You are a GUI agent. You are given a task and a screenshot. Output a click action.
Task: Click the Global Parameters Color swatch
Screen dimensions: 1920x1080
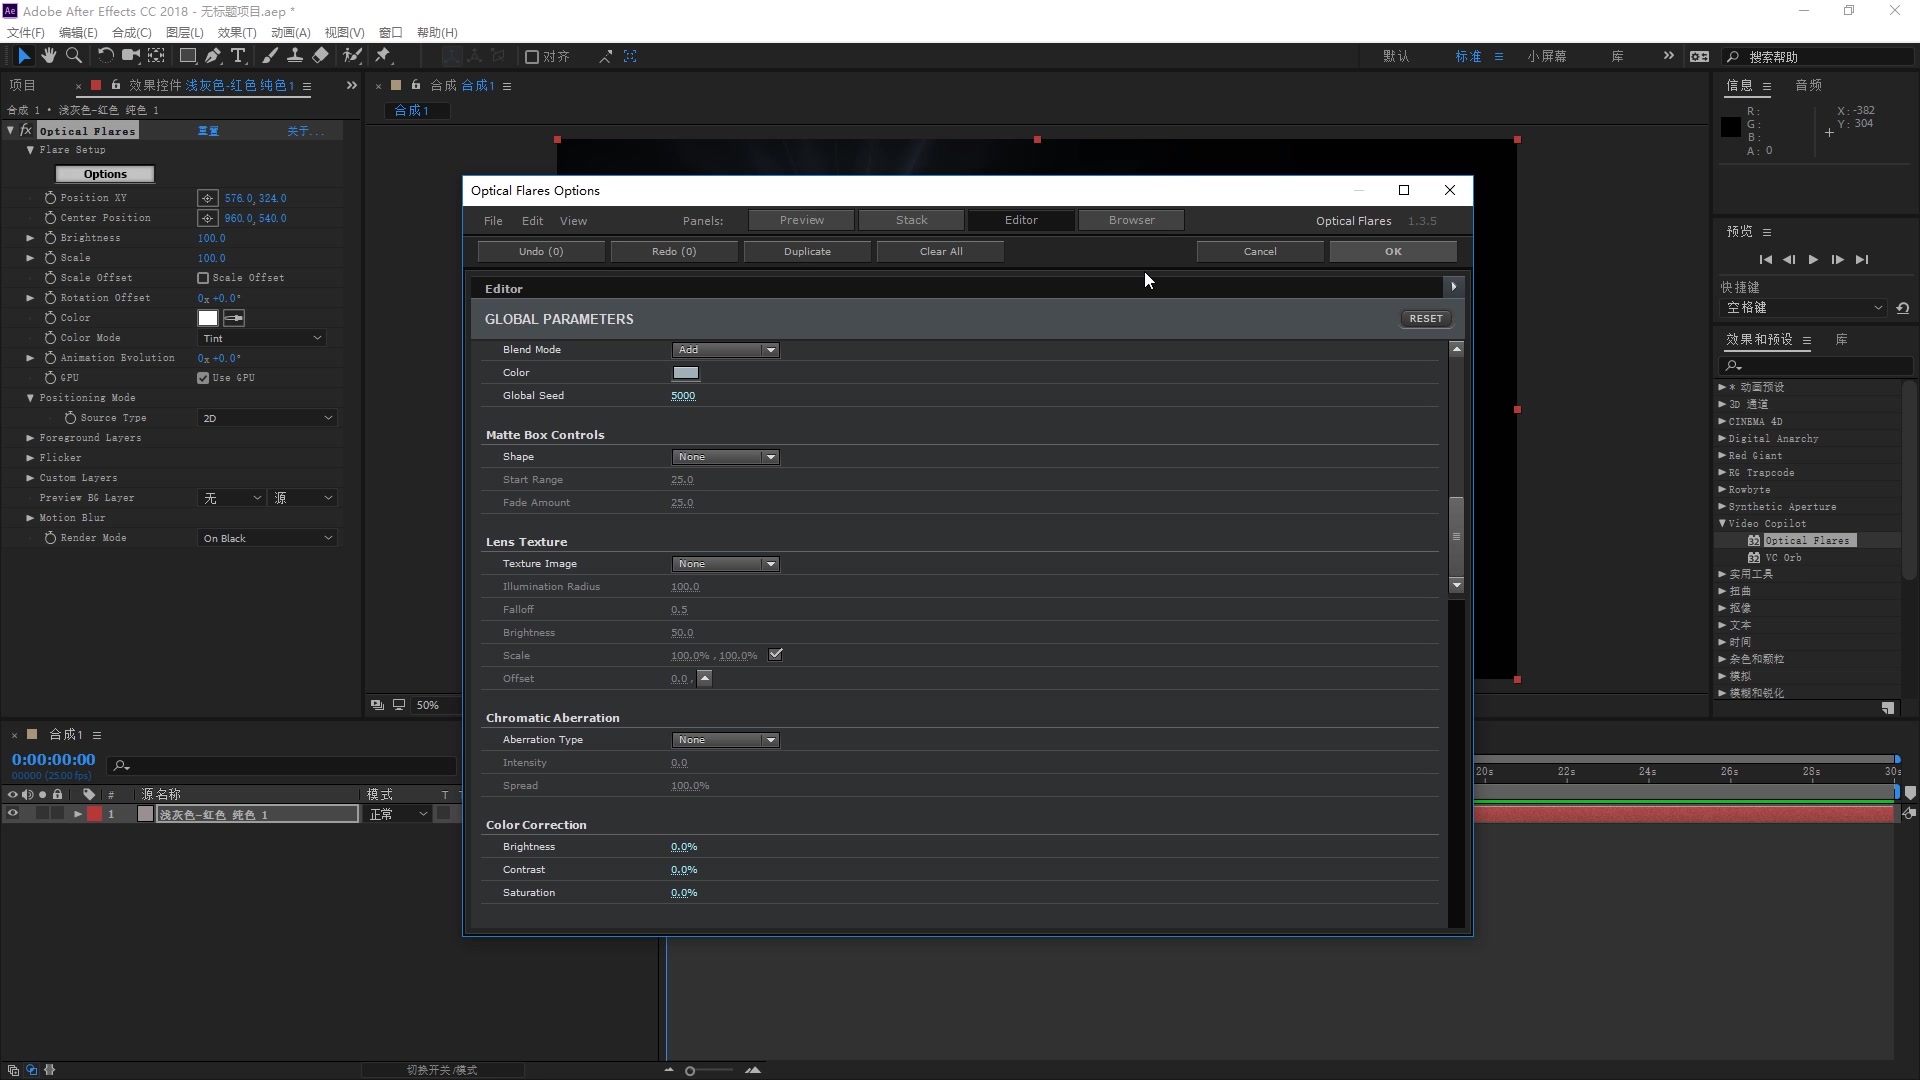[685, 373]
